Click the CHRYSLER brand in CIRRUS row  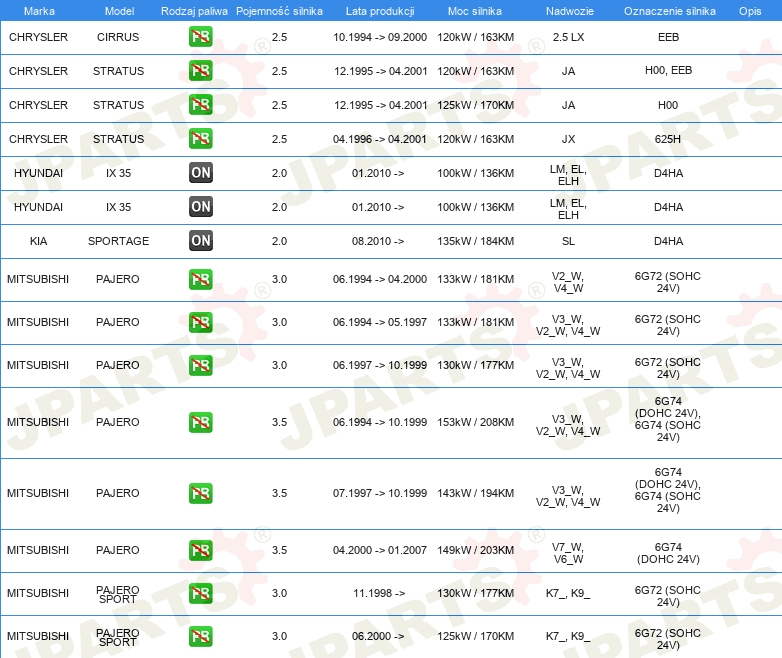tap(38, 37)
